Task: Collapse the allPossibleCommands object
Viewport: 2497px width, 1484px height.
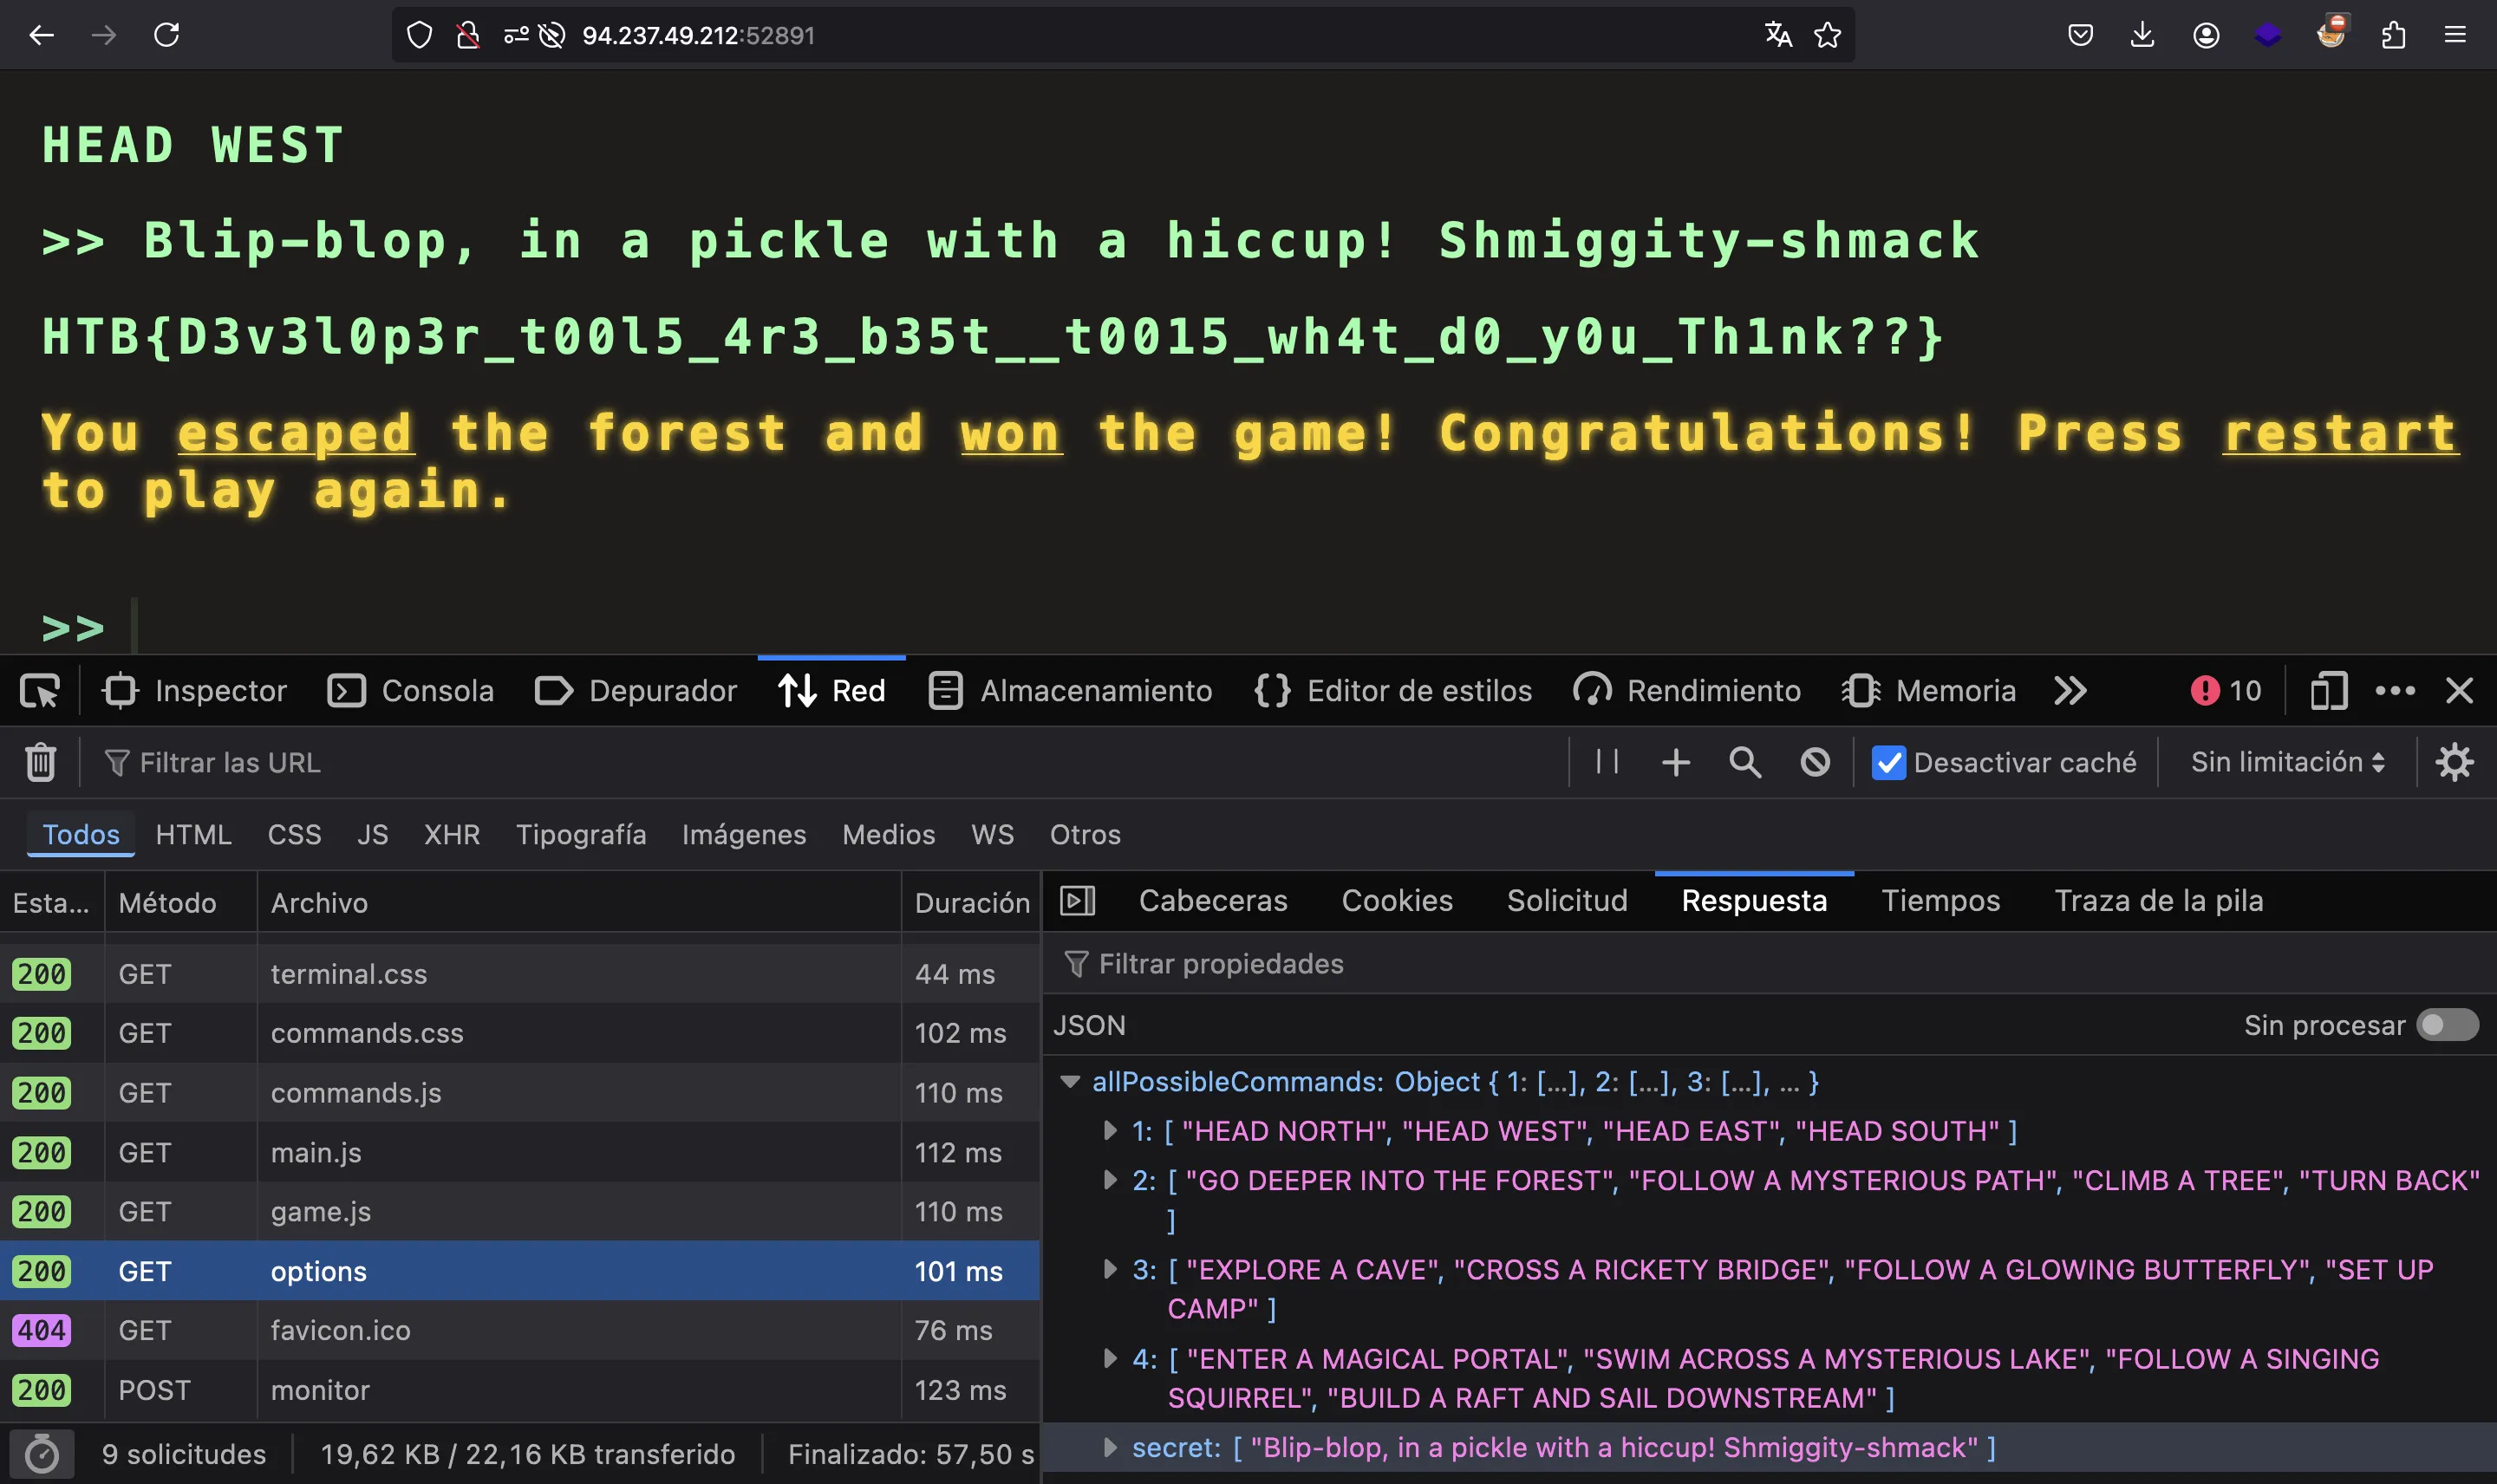Action: (x=1069, y=1082)
